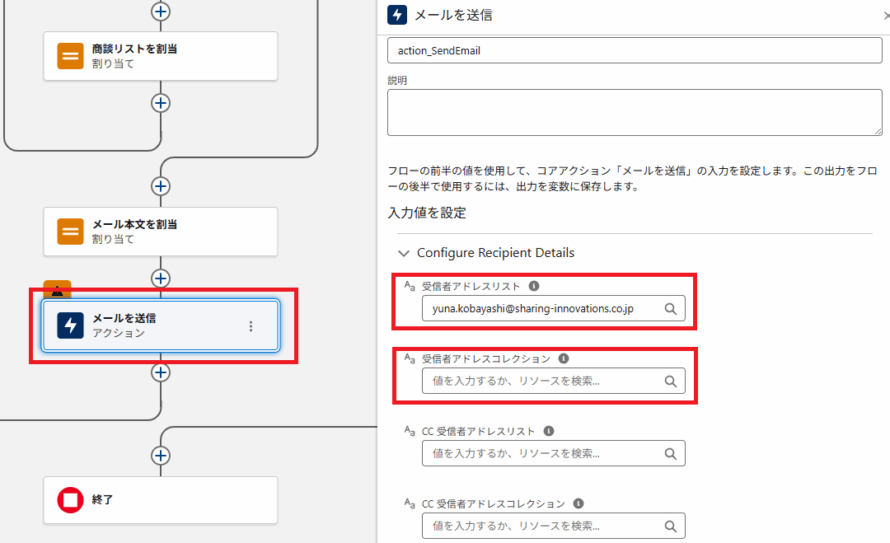Open resource search in 受信者アドレスコレクション field
890x543 pixels.
tap(671, 381)
